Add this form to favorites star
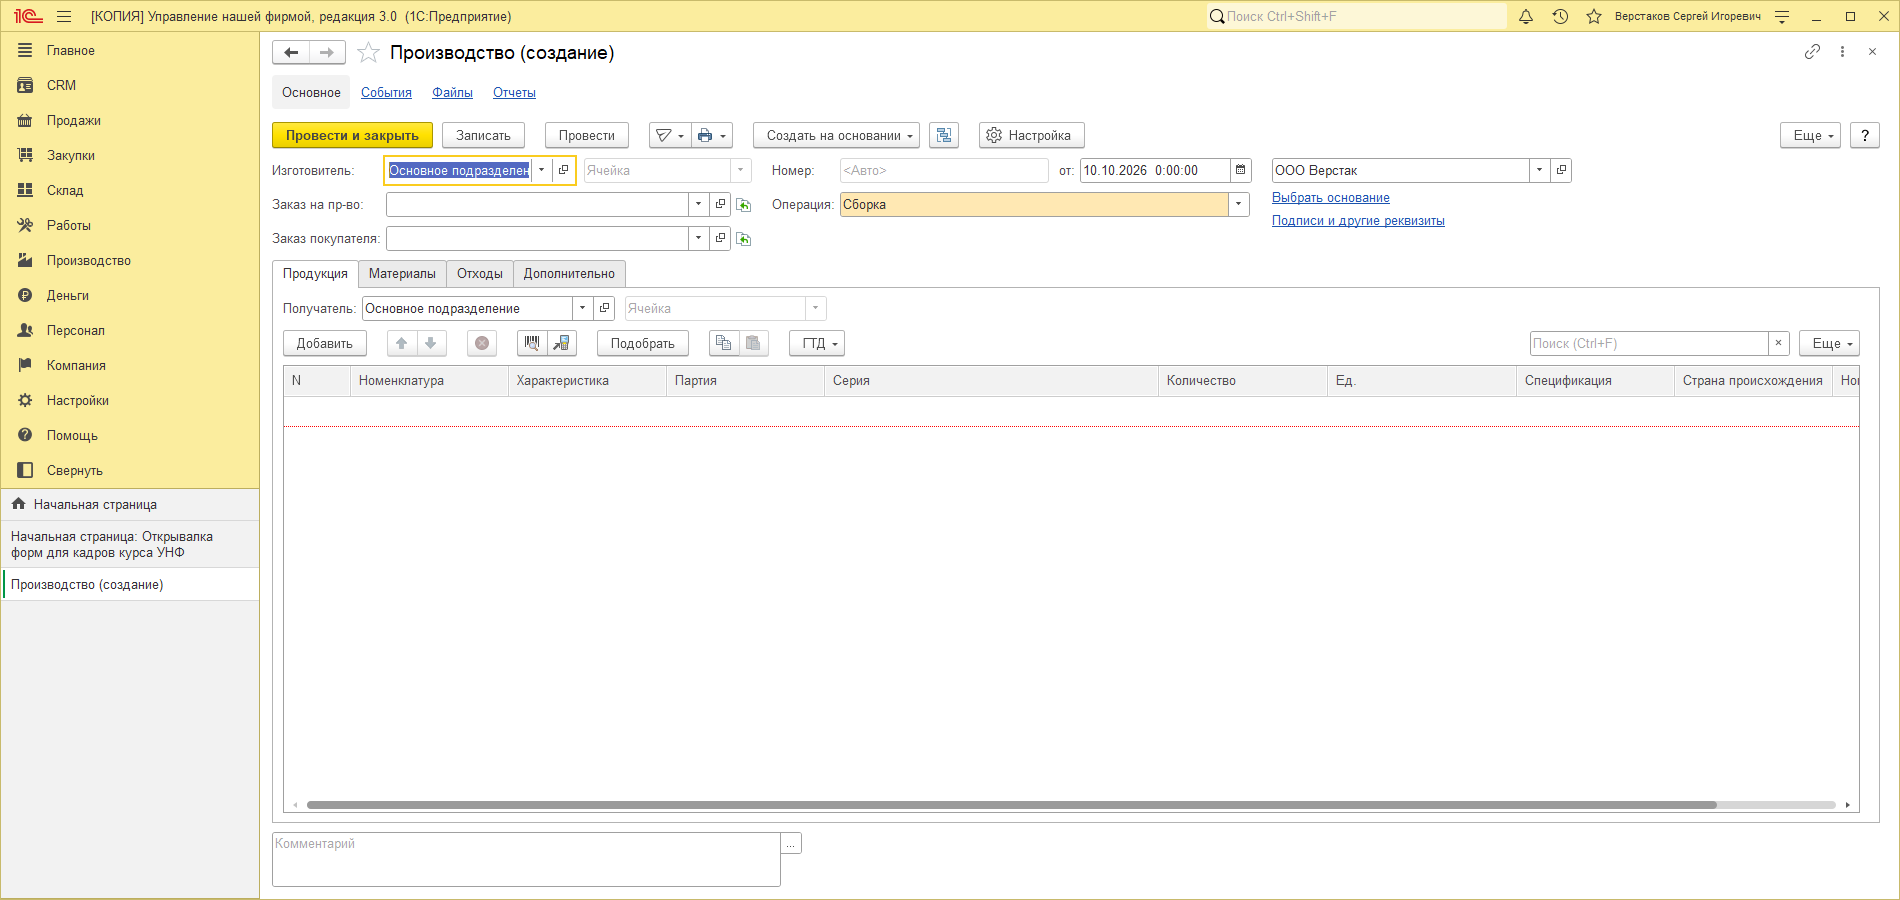 pos(368,53)
